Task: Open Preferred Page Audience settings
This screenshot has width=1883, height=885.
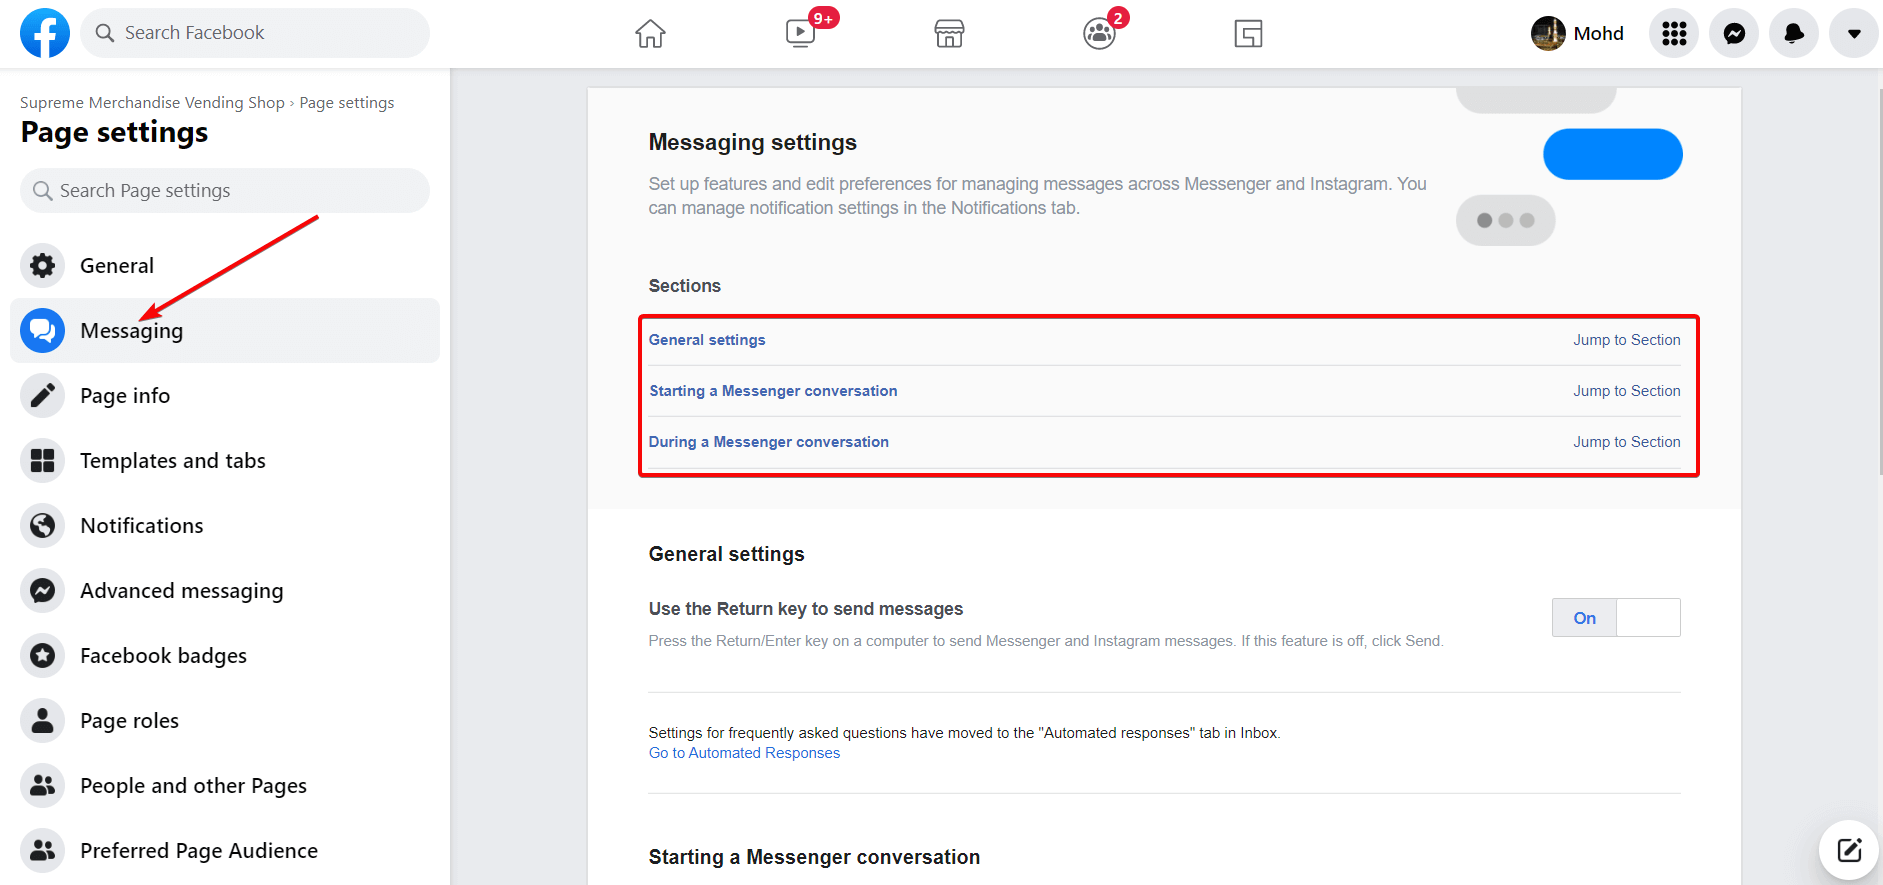Action: pyautogui.click(x=225, y=850)
